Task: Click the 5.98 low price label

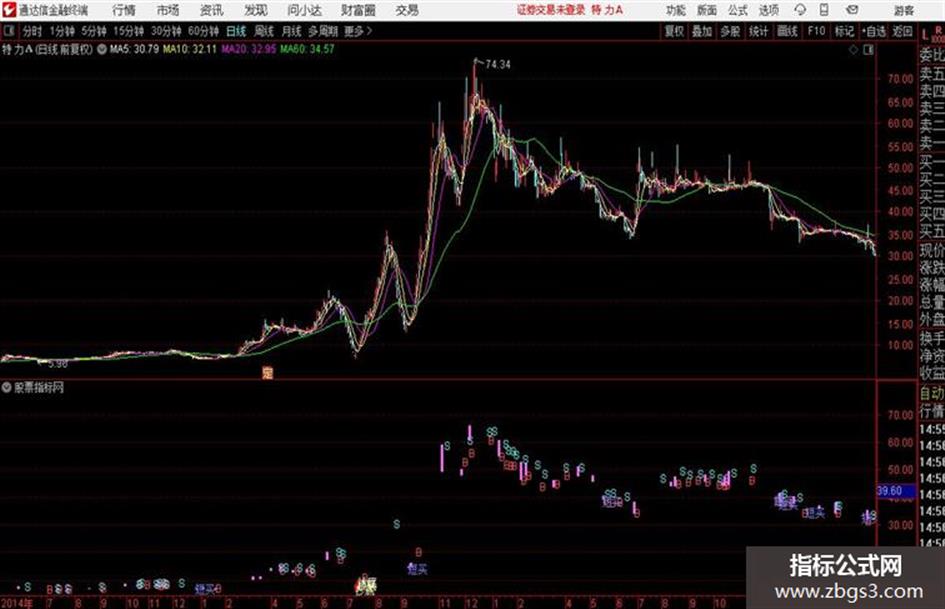Action: pos(58,364)
